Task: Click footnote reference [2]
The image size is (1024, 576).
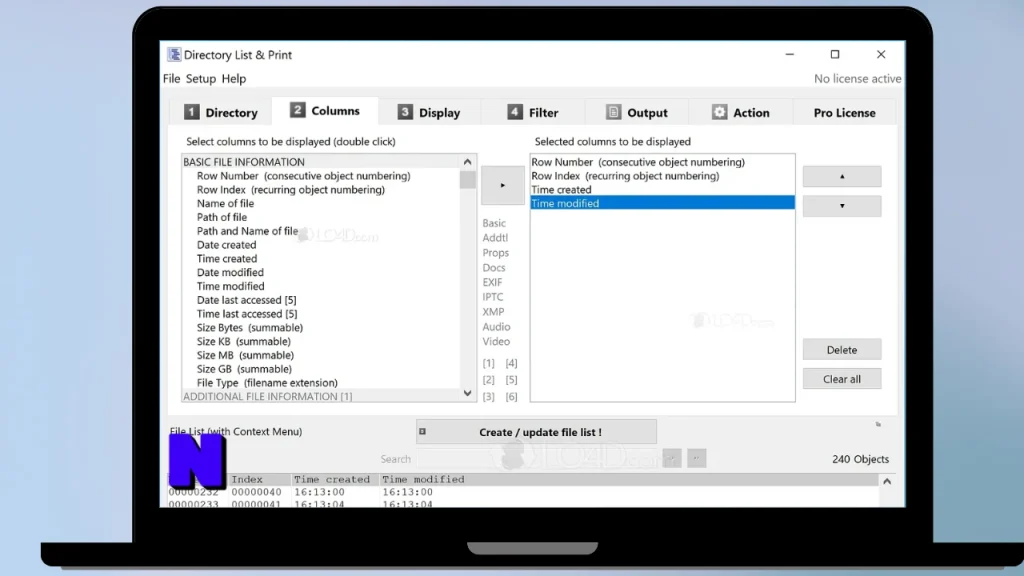Action: pos(488,380)
